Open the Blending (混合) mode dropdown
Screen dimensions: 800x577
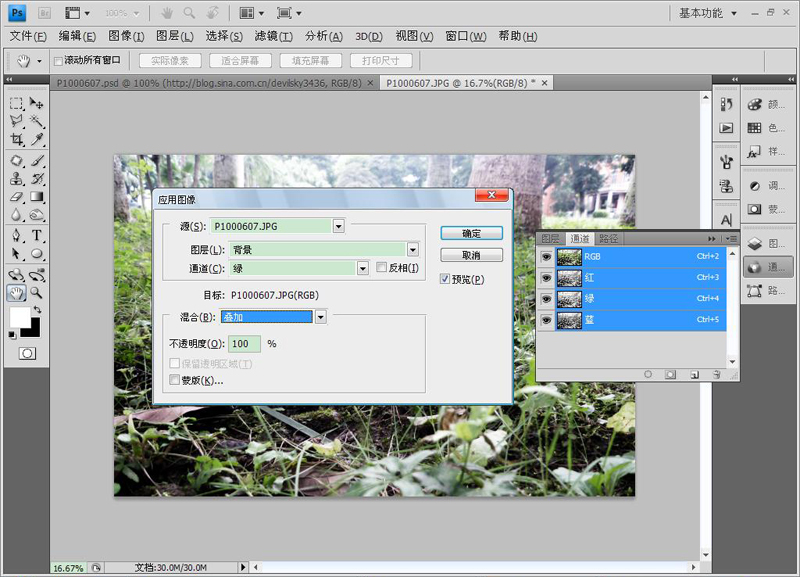coord(320,317)
